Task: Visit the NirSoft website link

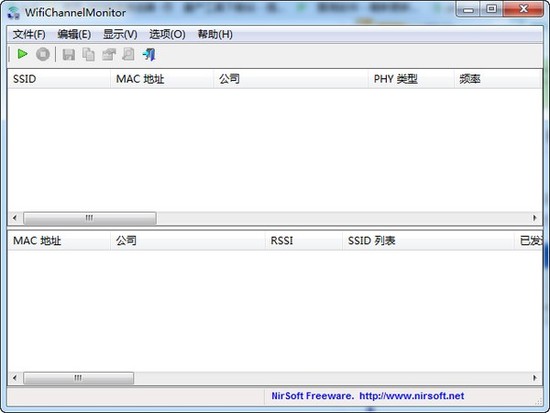Action: [x=411, y=396]
